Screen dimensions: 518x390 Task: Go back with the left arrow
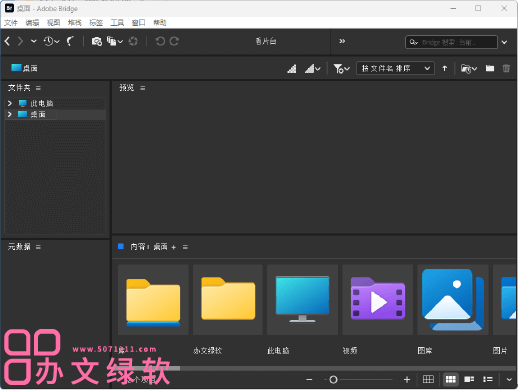coord(7,41)
